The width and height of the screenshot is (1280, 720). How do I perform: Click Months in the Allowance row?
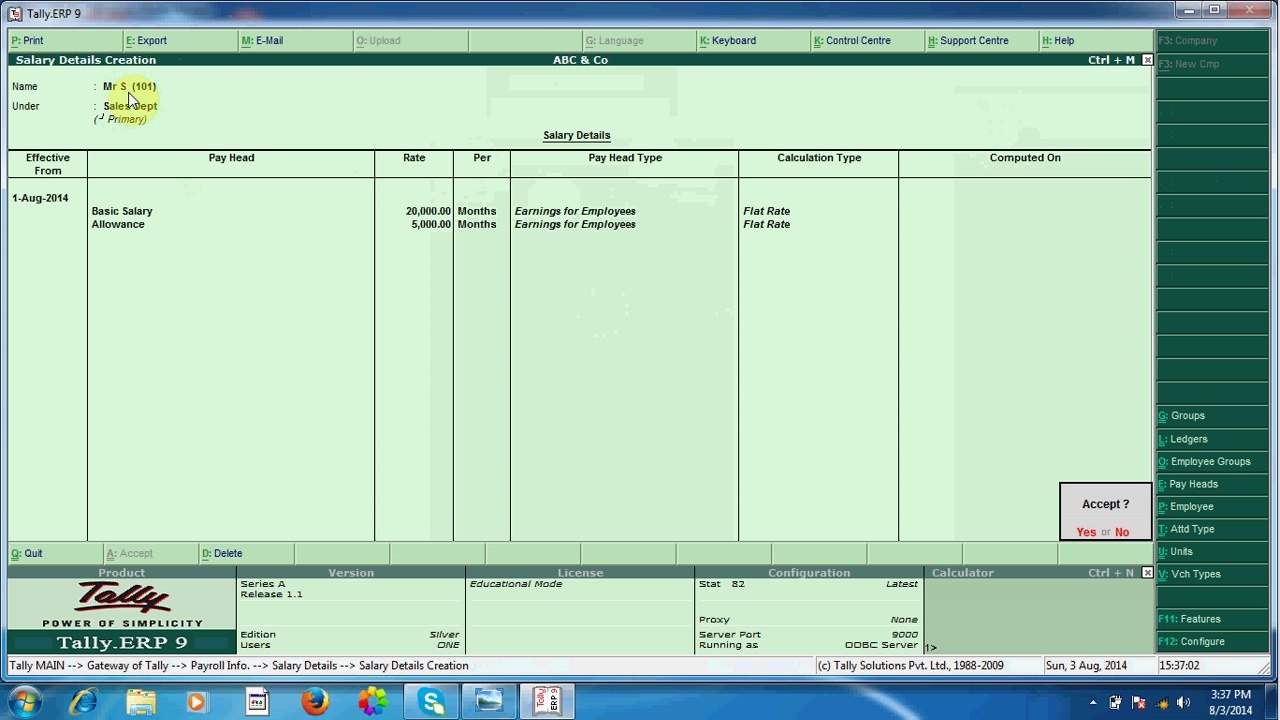(477, 224)
